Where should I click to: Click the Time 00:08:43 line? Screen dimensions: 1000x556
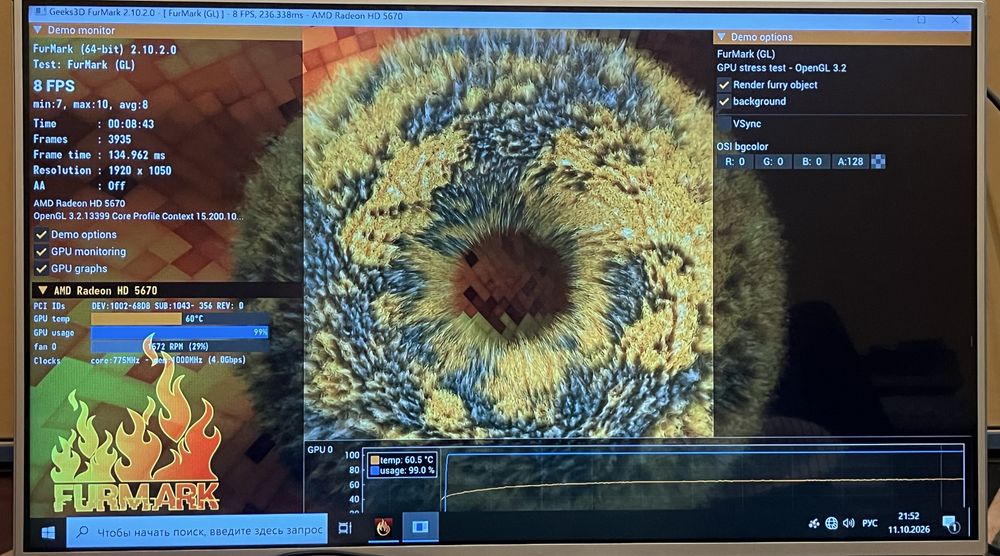click(94, 124)
